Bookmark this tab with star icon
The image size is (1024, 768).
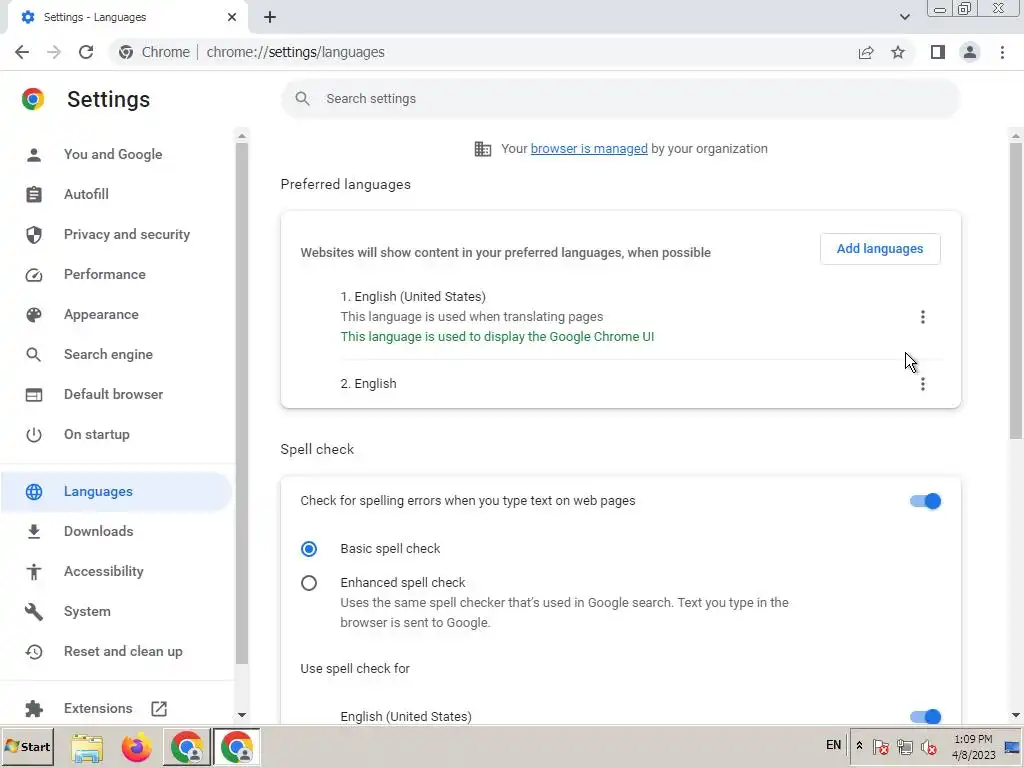tap(898, 52)
